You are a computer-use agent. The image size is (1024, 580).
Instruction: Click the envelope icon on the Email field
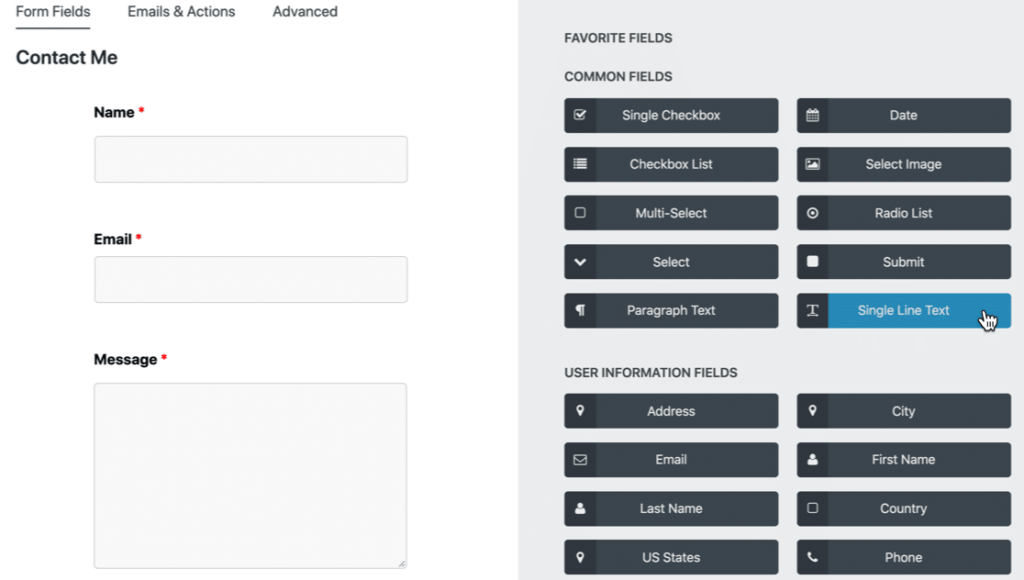point(580,459)
